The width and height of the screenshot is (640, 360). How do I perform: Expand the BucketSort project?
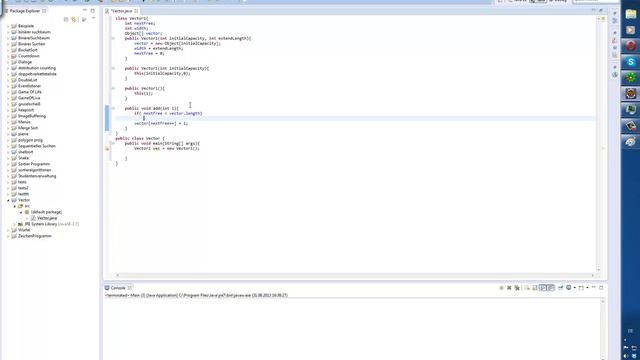[8, 50]
